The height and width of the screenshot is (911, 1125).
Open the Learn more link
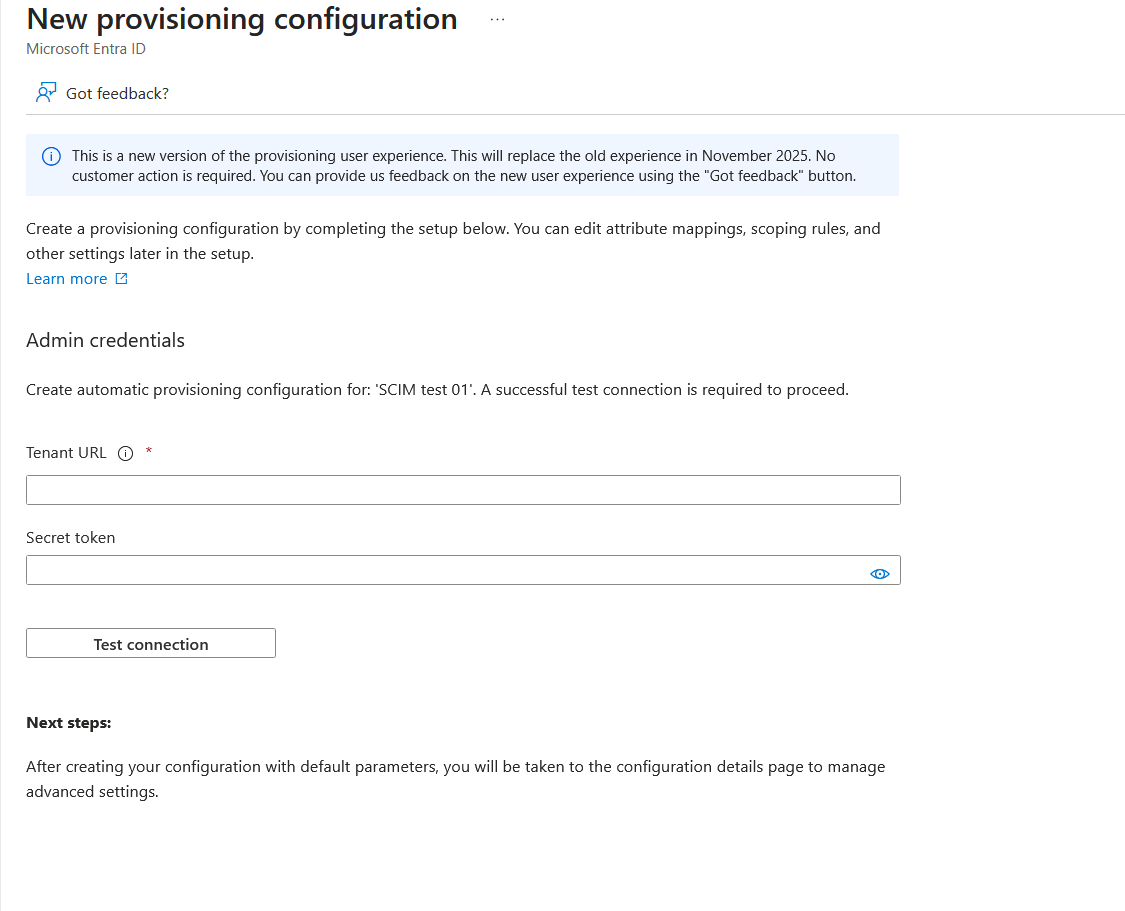tap(67, 278)
